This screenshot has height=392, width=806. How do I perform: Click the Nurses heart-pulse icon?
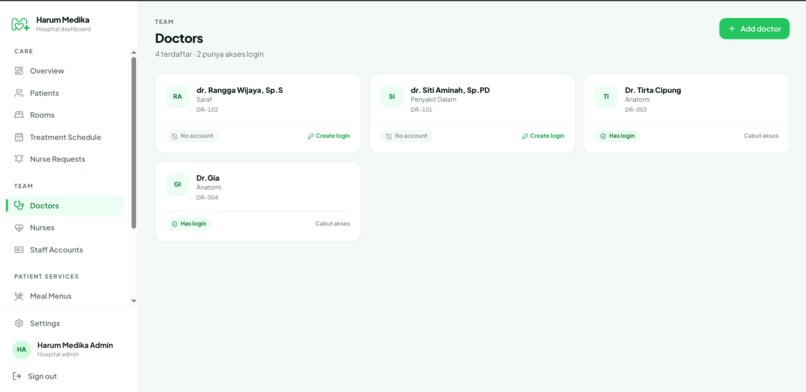[19, 228]
